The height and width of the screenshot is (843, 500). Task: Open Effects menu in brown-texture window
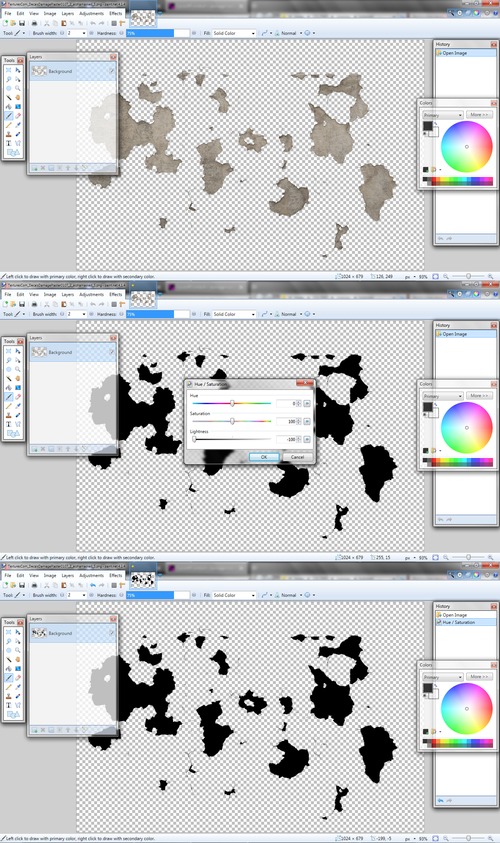(x=116, y=13)
